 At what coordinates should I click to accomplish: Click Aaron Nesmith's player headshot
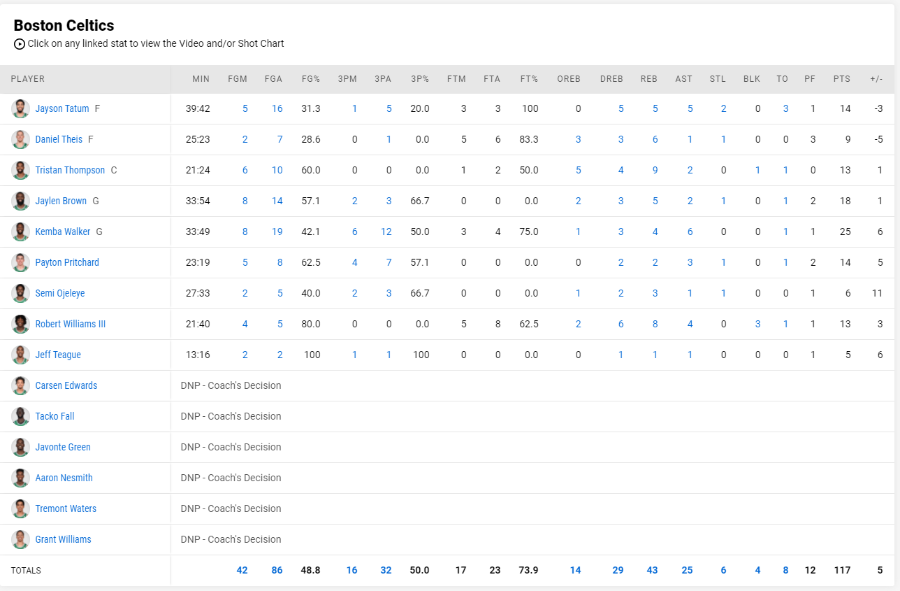click(x=20, y=478)
